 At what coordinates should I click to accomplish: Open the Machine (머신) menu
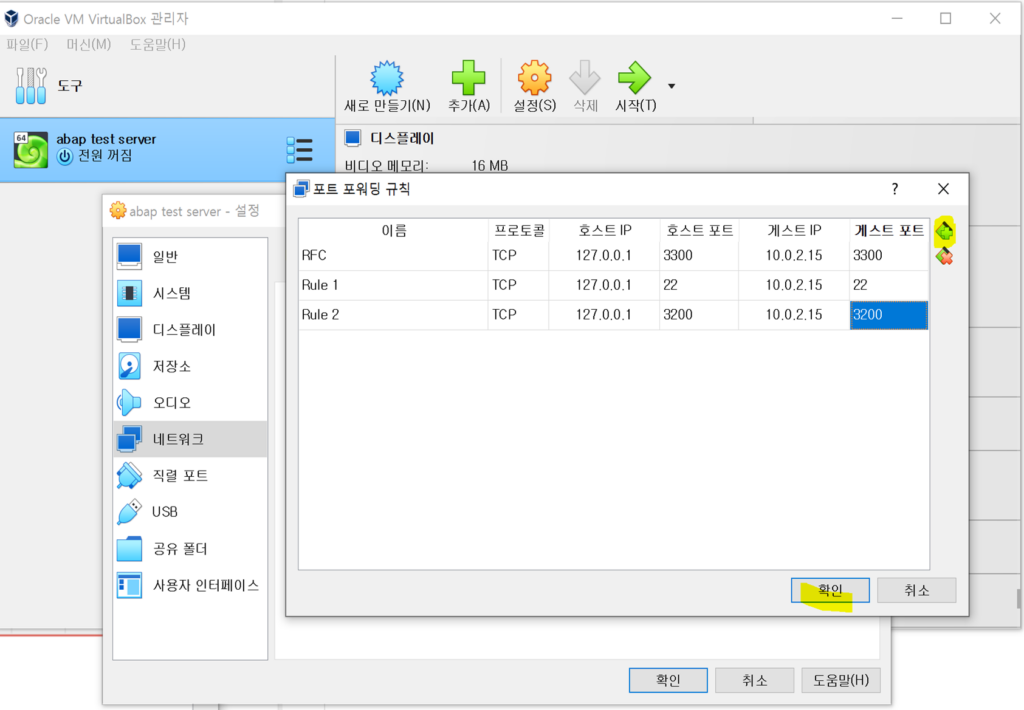pos(88,44)
